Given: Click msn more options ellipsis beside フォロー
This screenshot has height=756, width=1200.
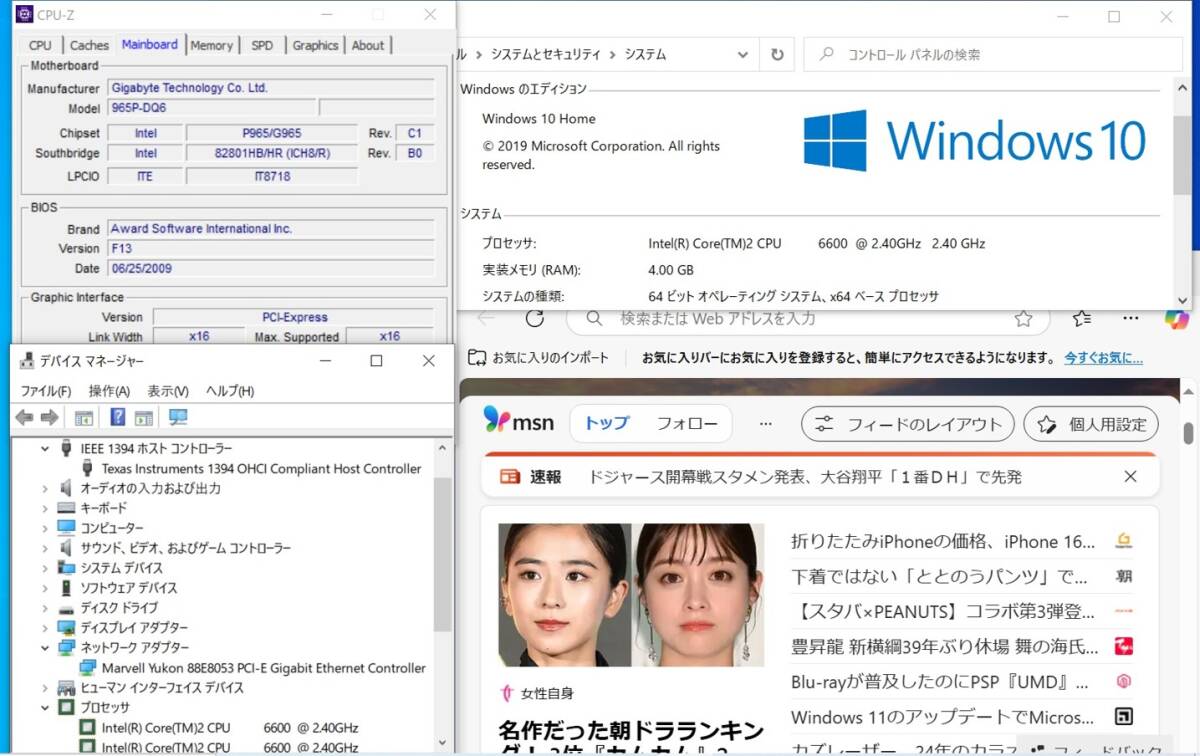Looking at the screenshot, I should tap(765, 423).
